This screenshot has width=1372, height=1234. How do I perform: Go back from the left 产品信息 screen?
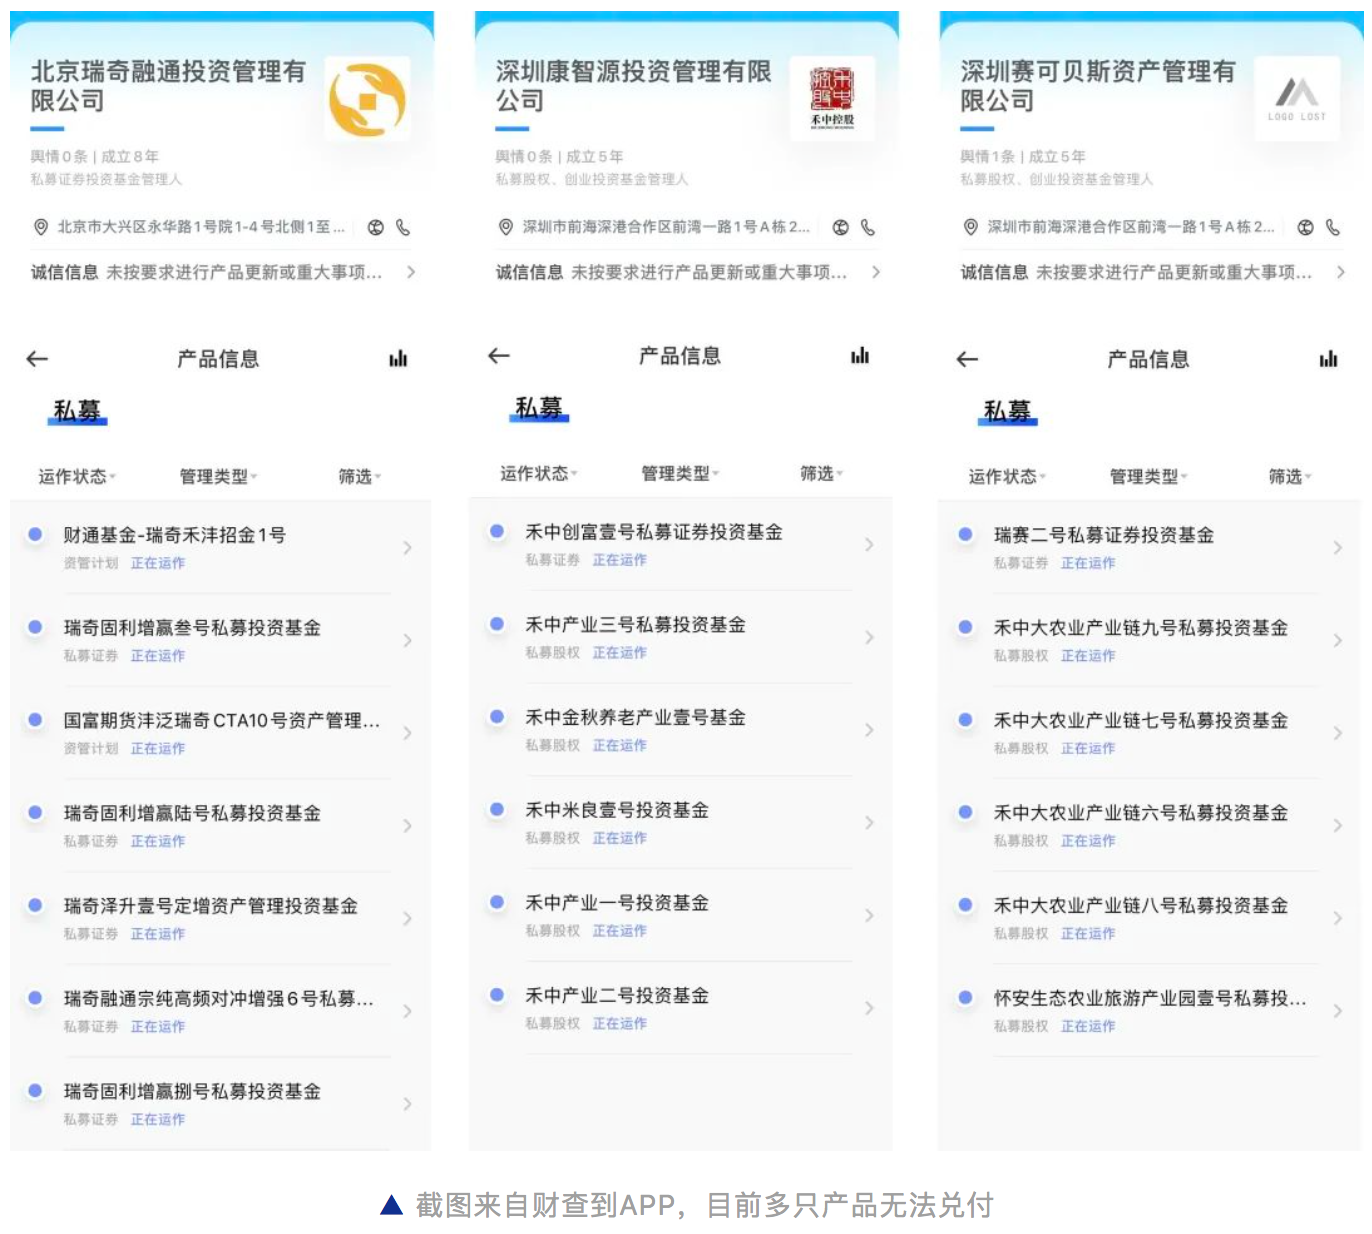(37, 358)
